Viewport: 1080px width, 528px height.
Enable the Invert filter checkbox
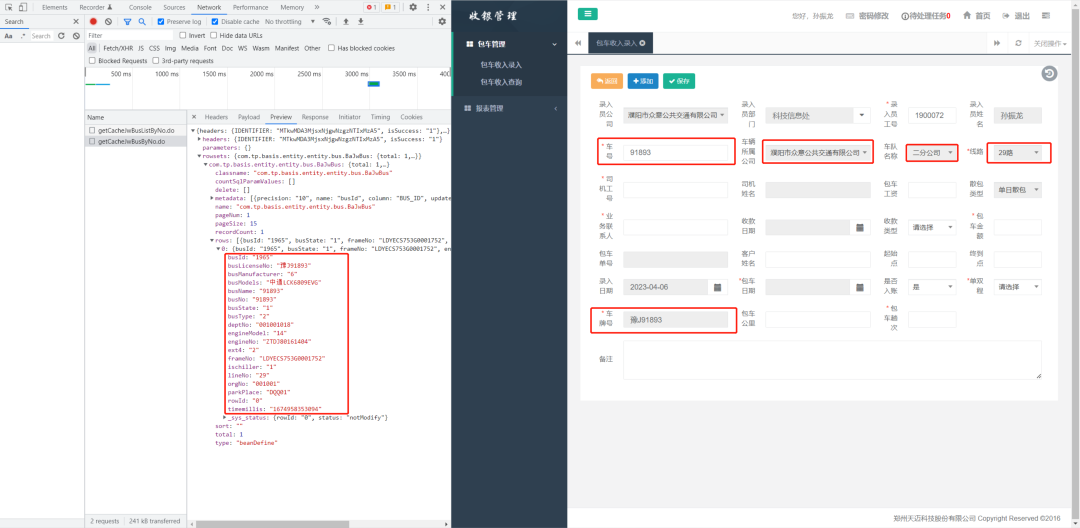pos(183,35)
